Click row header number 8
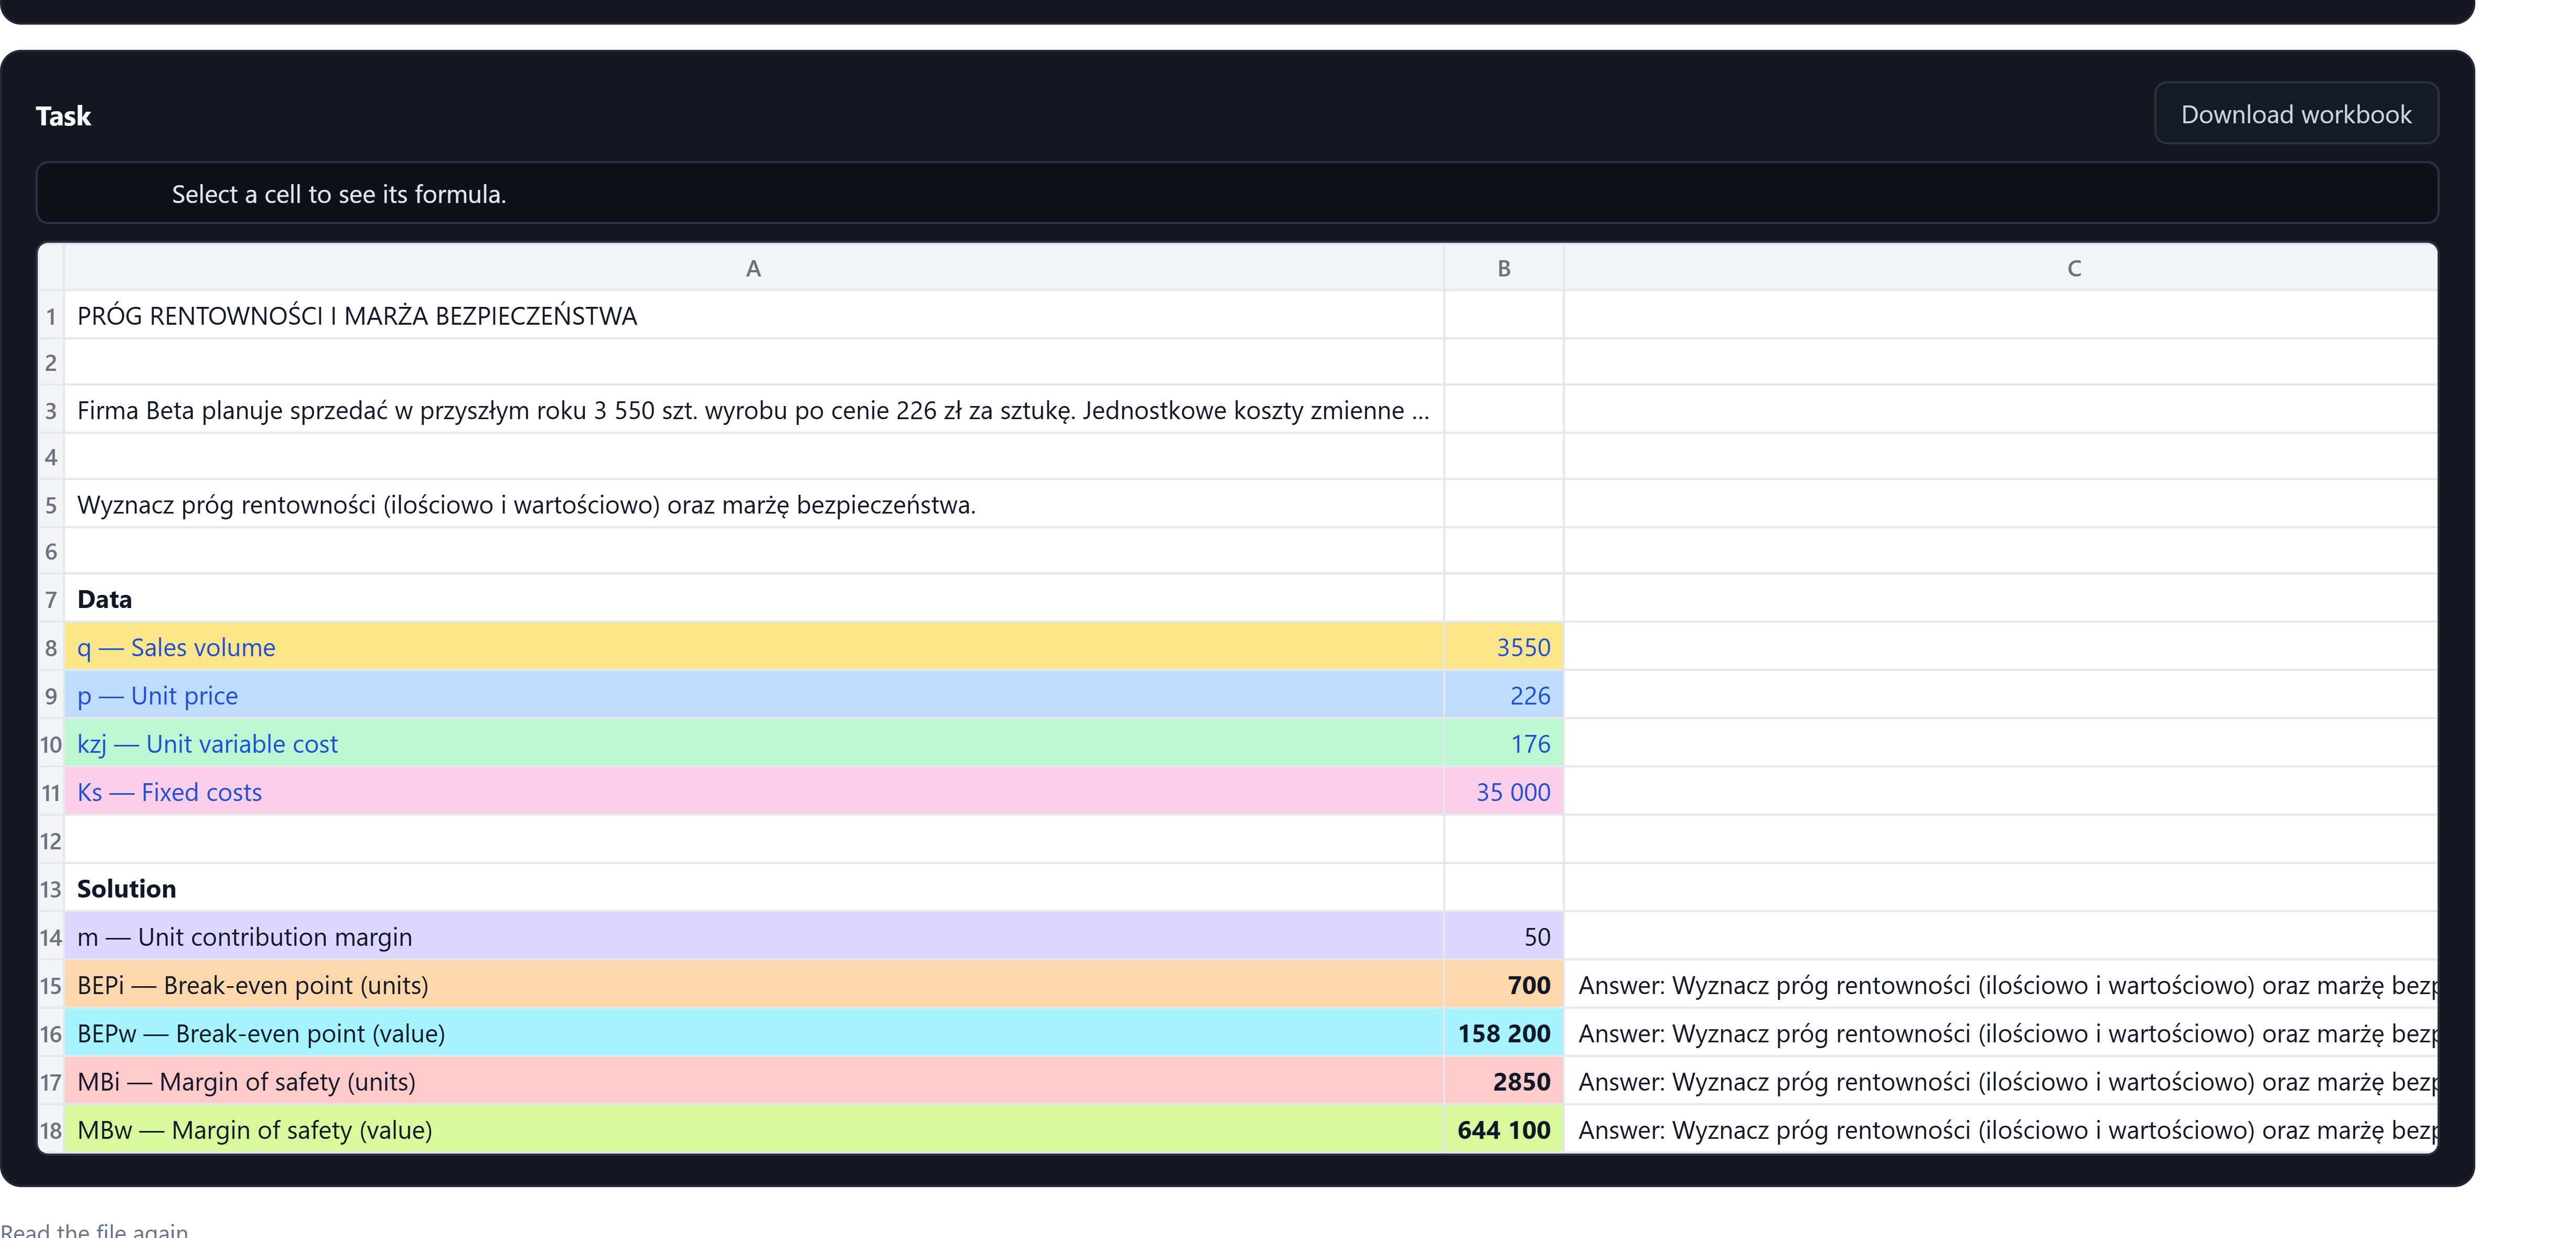The image size is (2576, 1238). click(51, 647)
